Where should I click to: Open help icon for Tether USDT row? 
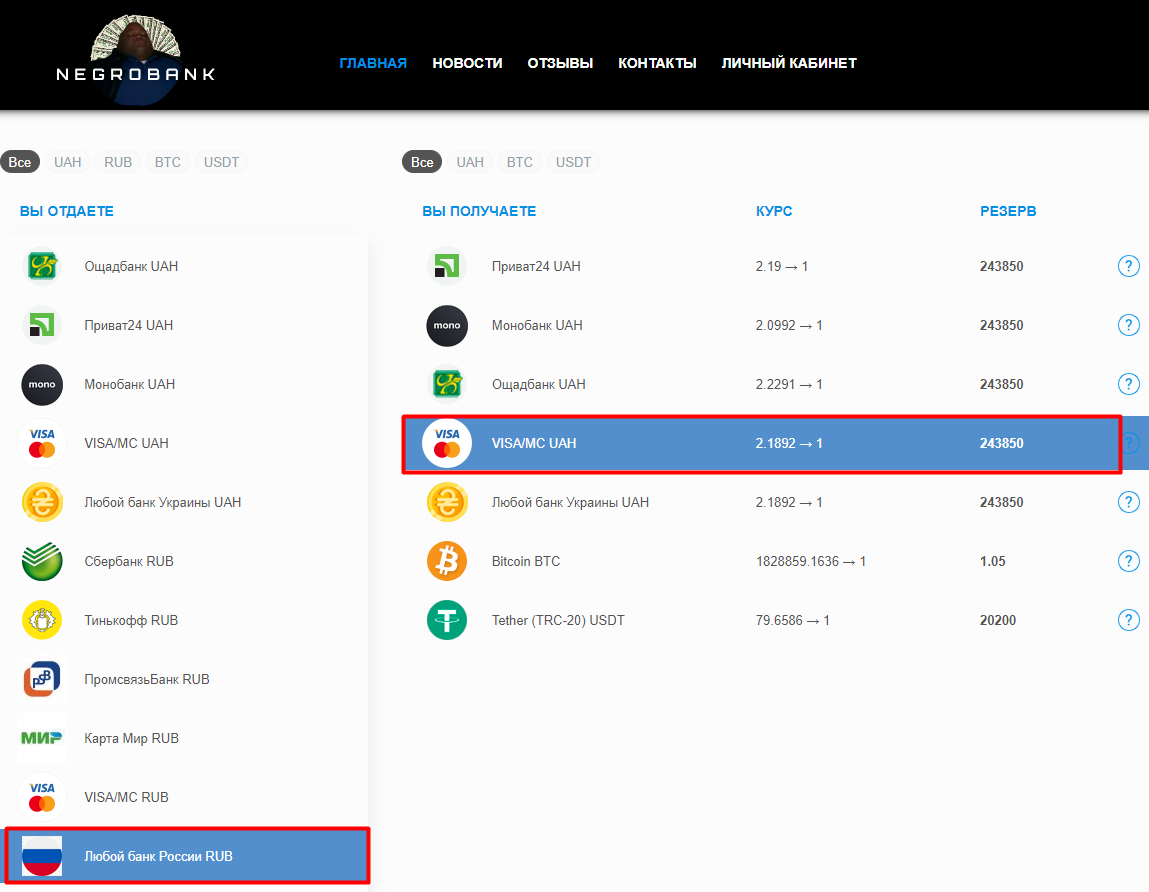tap(1128, 620)
